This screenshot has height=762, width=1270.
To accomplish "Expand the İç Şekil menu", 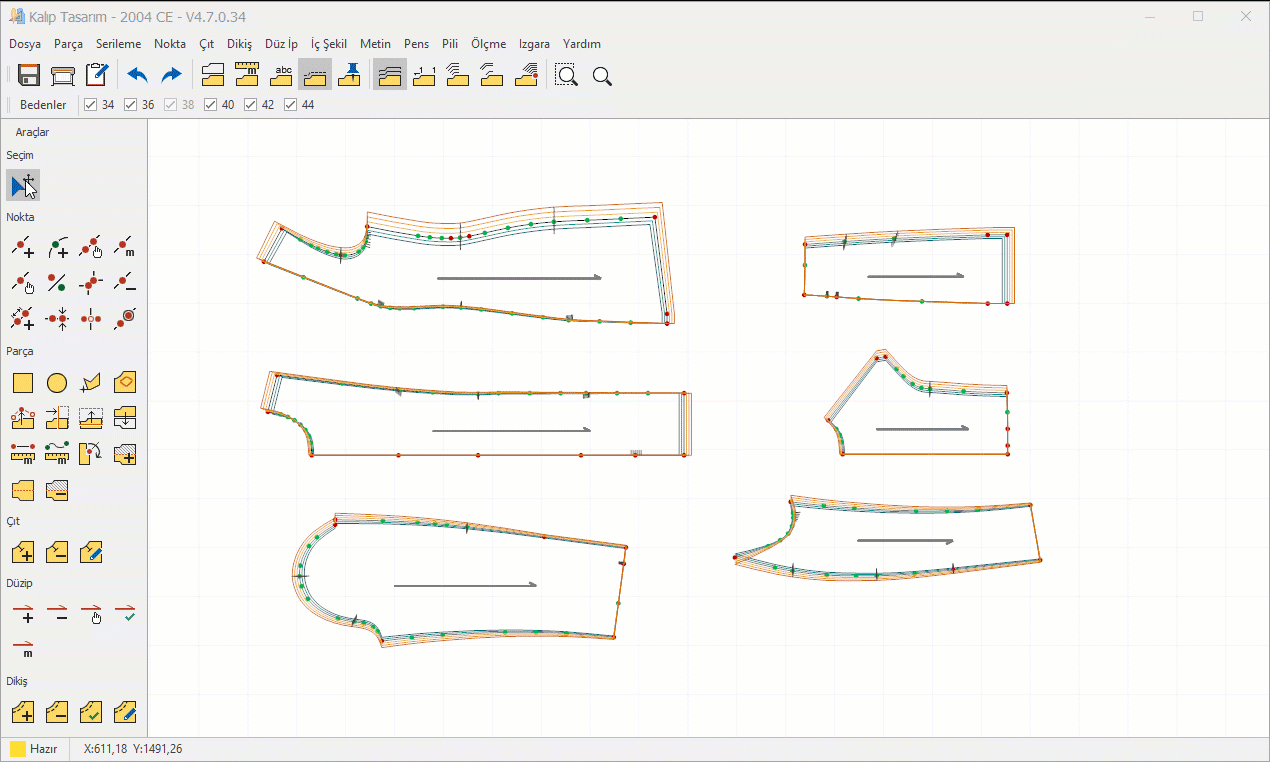I will click(329, 44).
